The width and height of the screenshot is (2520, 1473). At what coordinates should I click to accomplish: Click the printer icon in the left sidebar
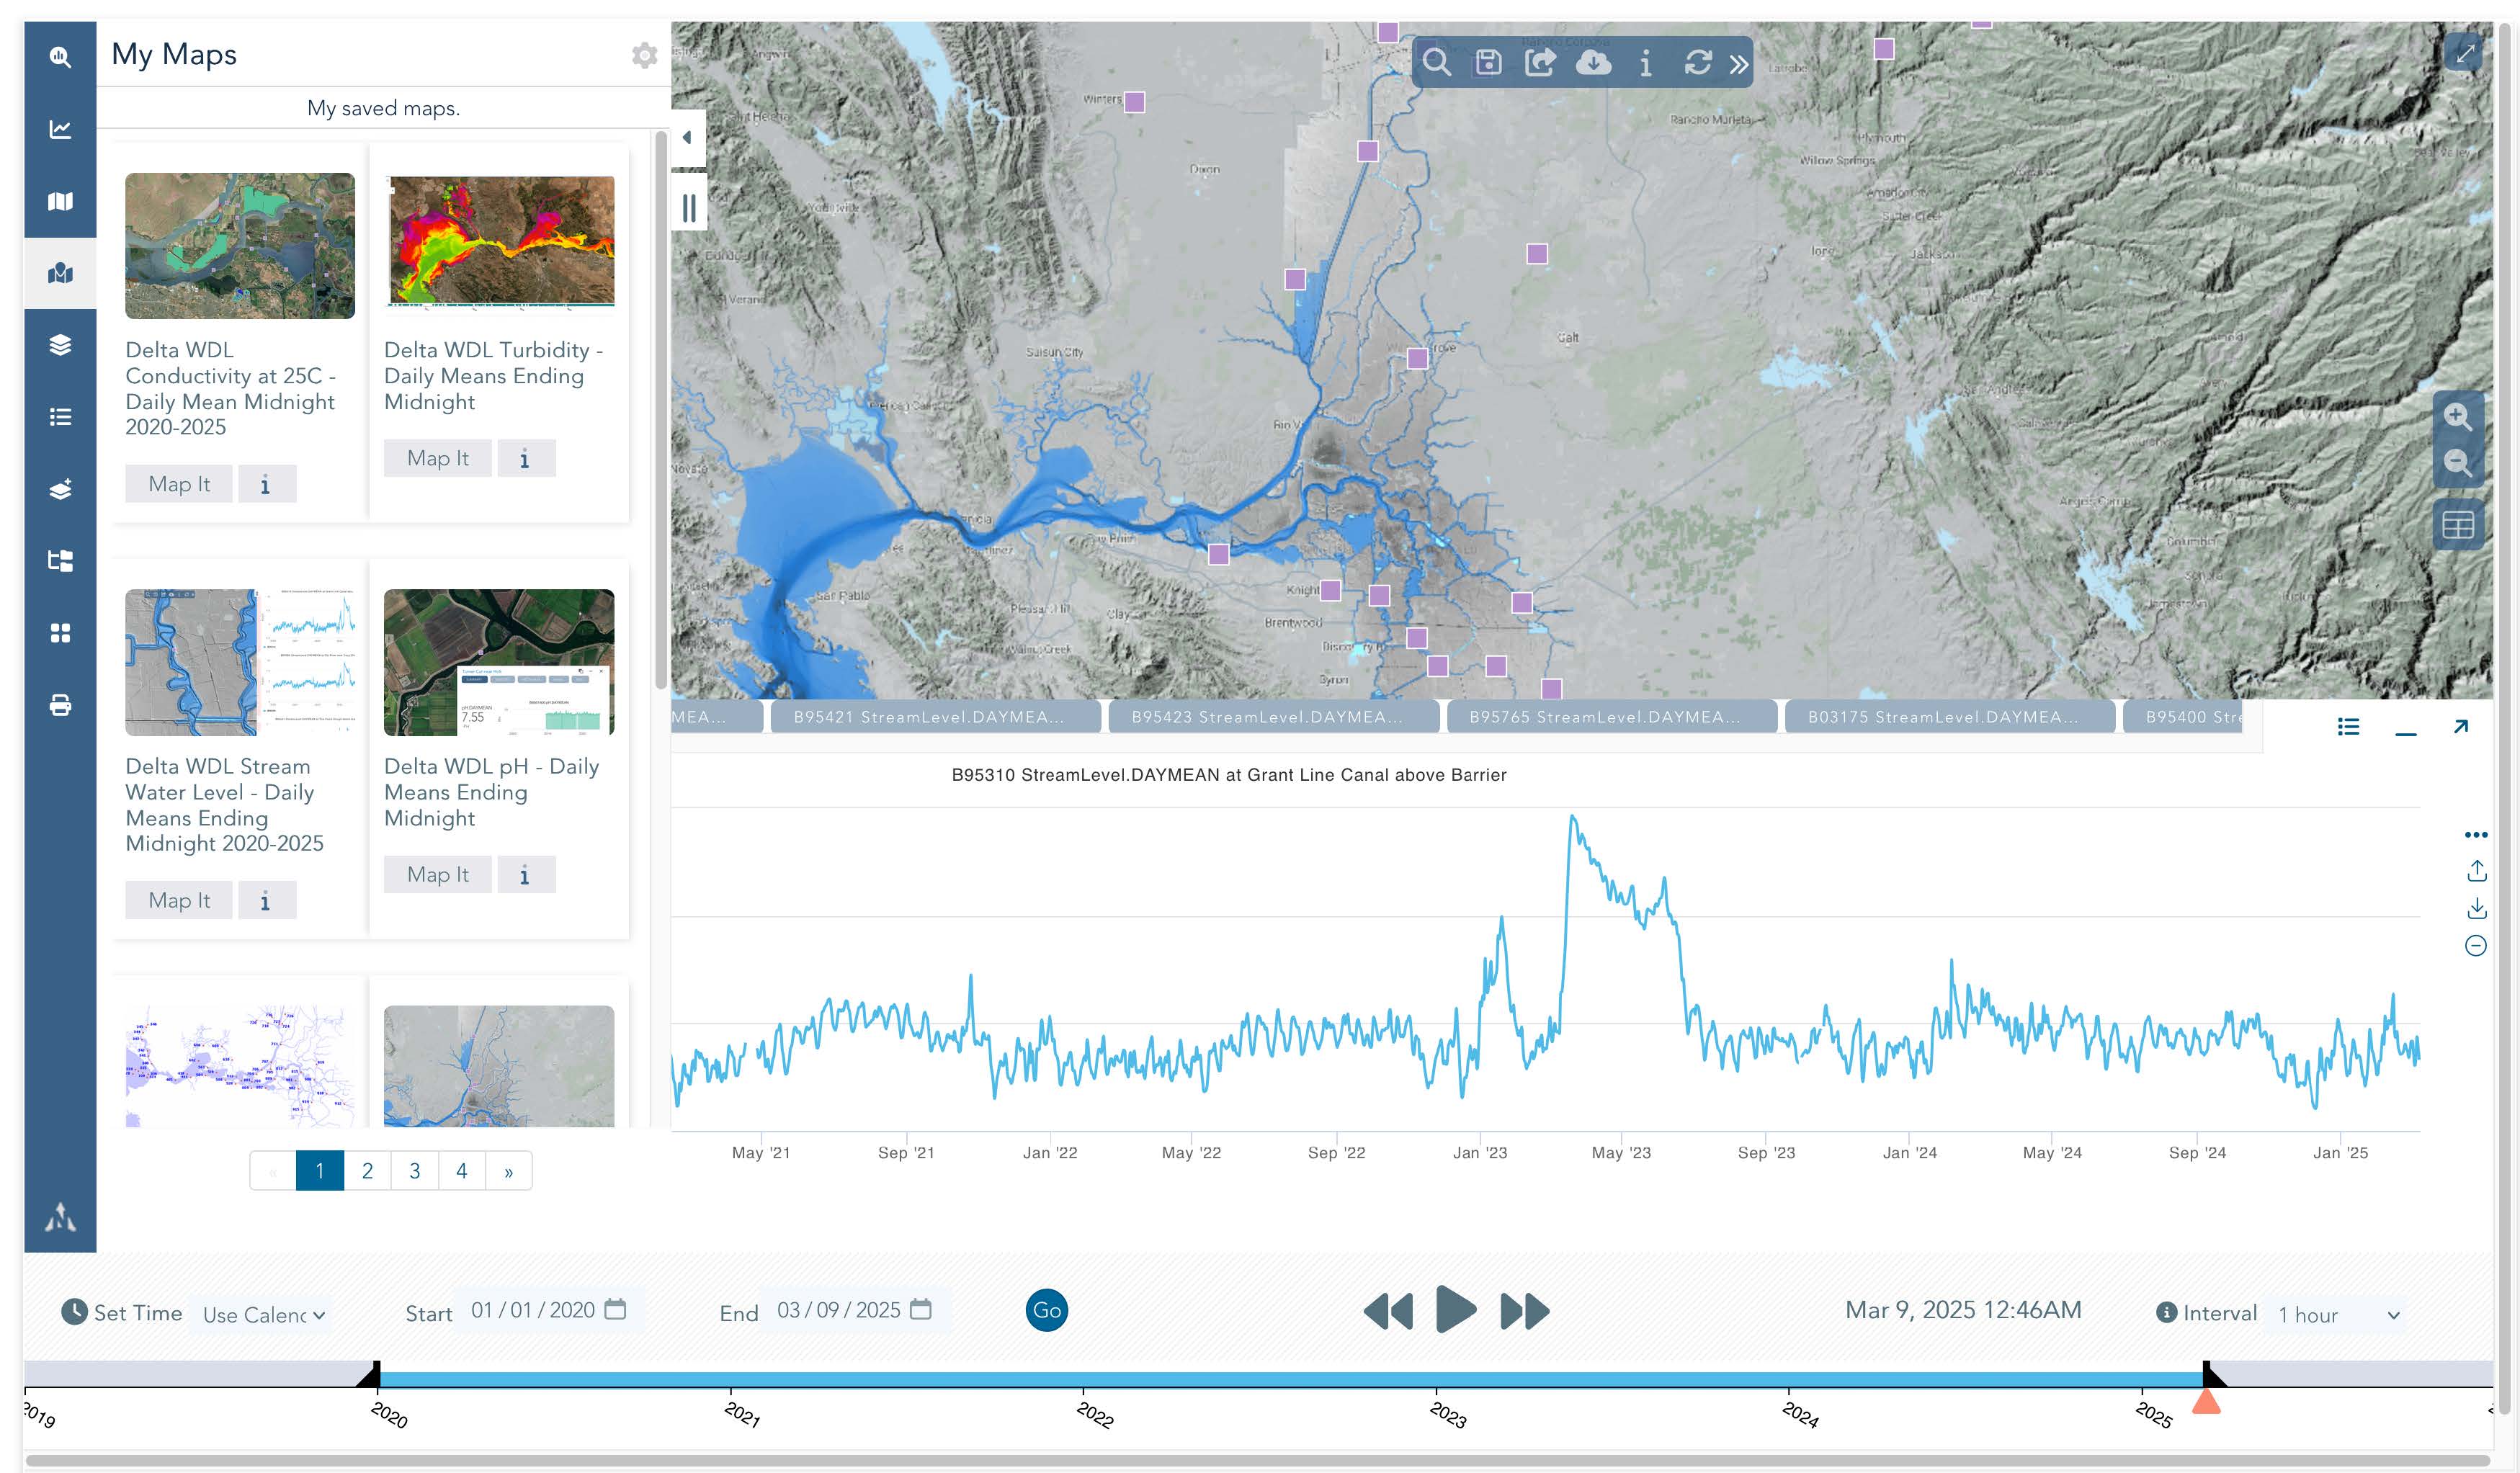click(x=60, y=705)
